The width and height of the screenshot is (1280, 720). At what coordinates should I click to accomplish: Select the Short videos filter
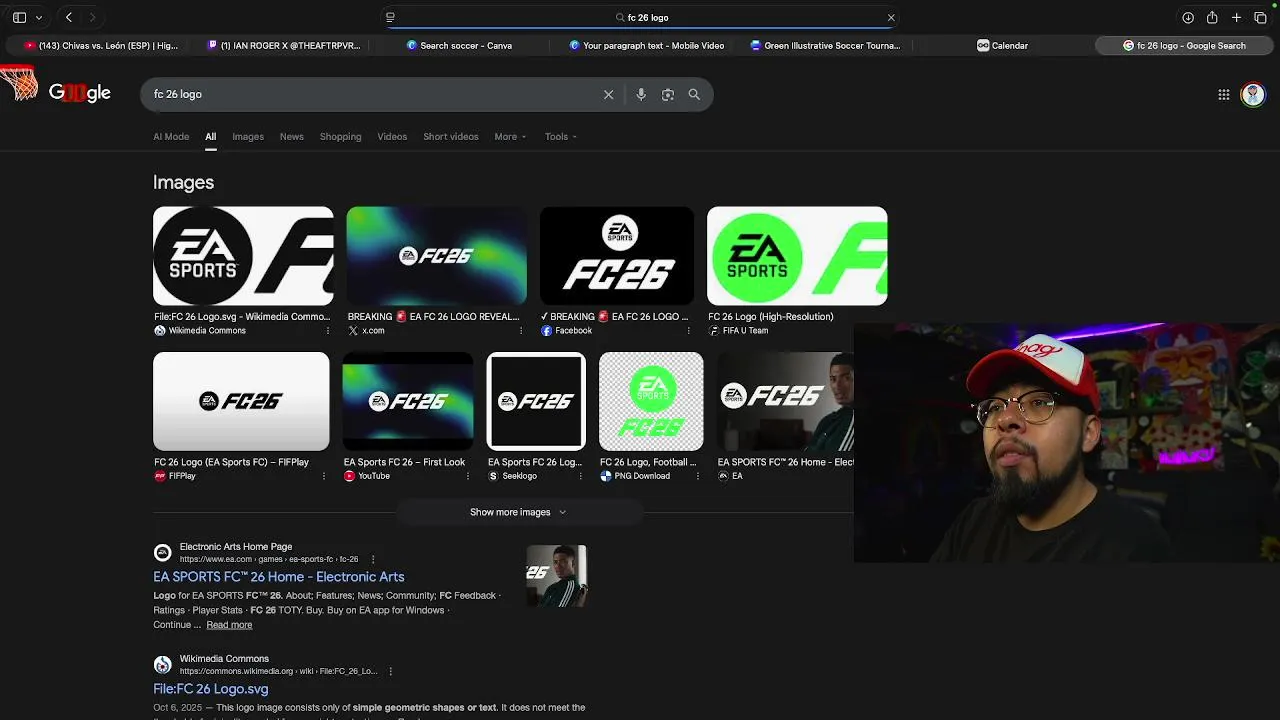point(451,136)
